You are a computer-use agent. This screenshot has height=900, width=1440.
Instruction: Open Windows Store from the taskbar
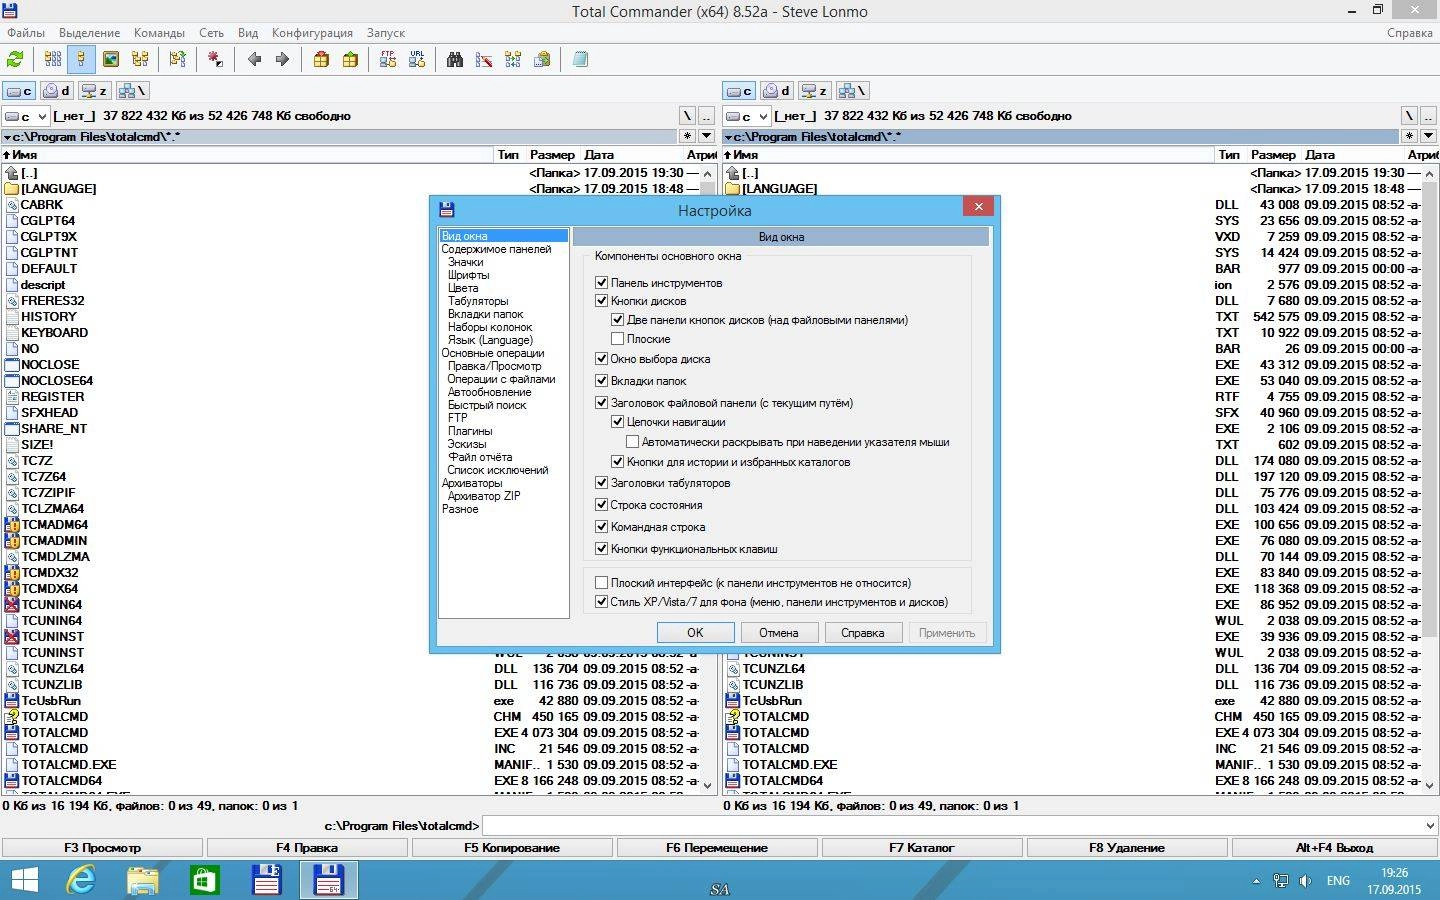204,880
